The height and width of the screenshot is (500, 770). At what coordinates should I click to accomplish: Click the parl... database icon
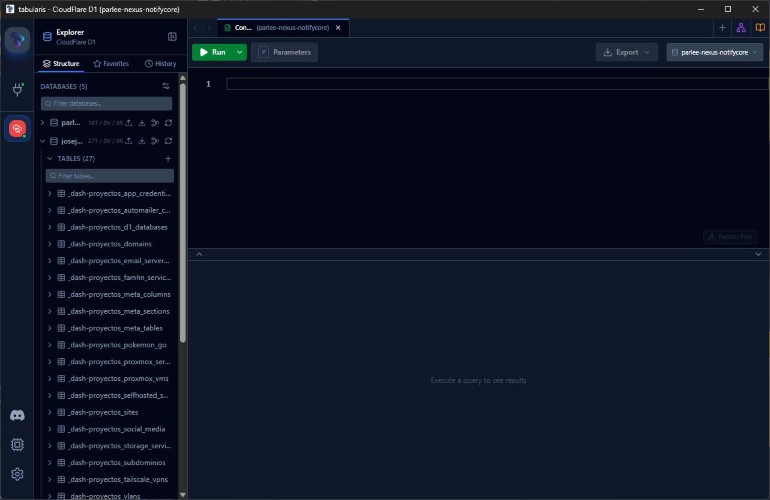pyautogui.click(x=54, y=123)
